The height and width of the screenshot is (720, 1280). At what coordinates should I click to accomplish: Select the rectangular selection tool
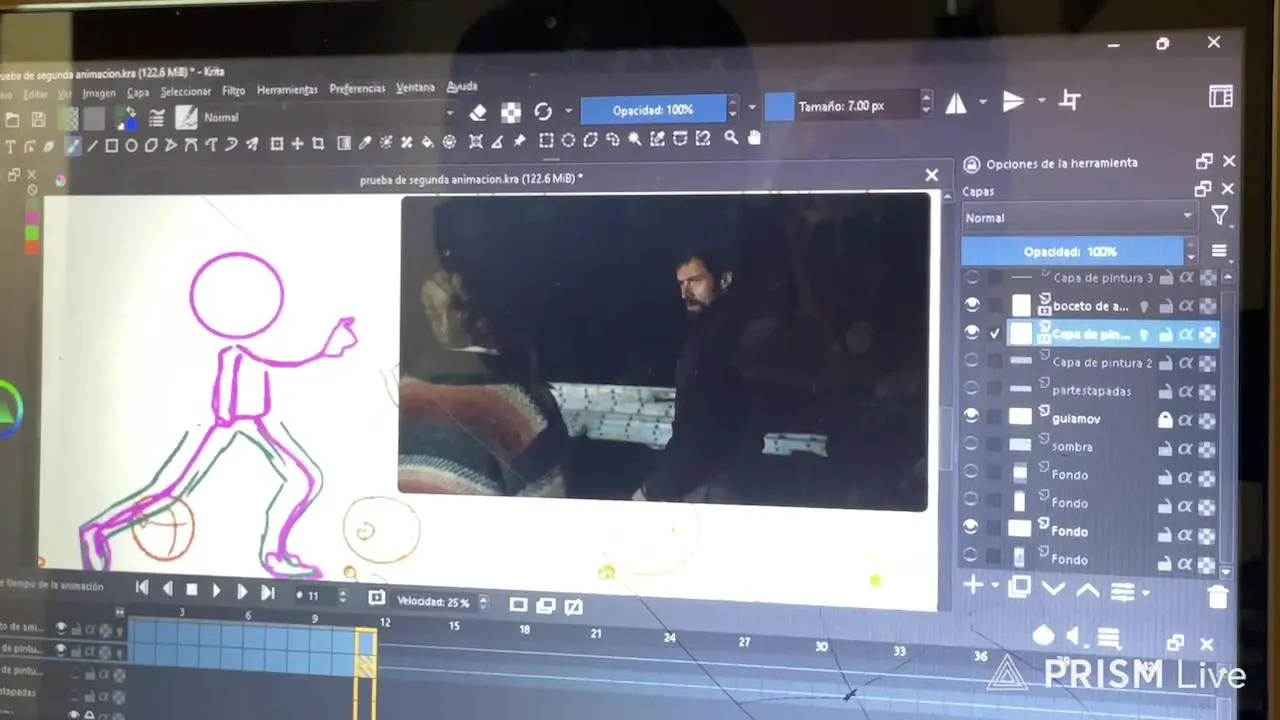(546, 140)
